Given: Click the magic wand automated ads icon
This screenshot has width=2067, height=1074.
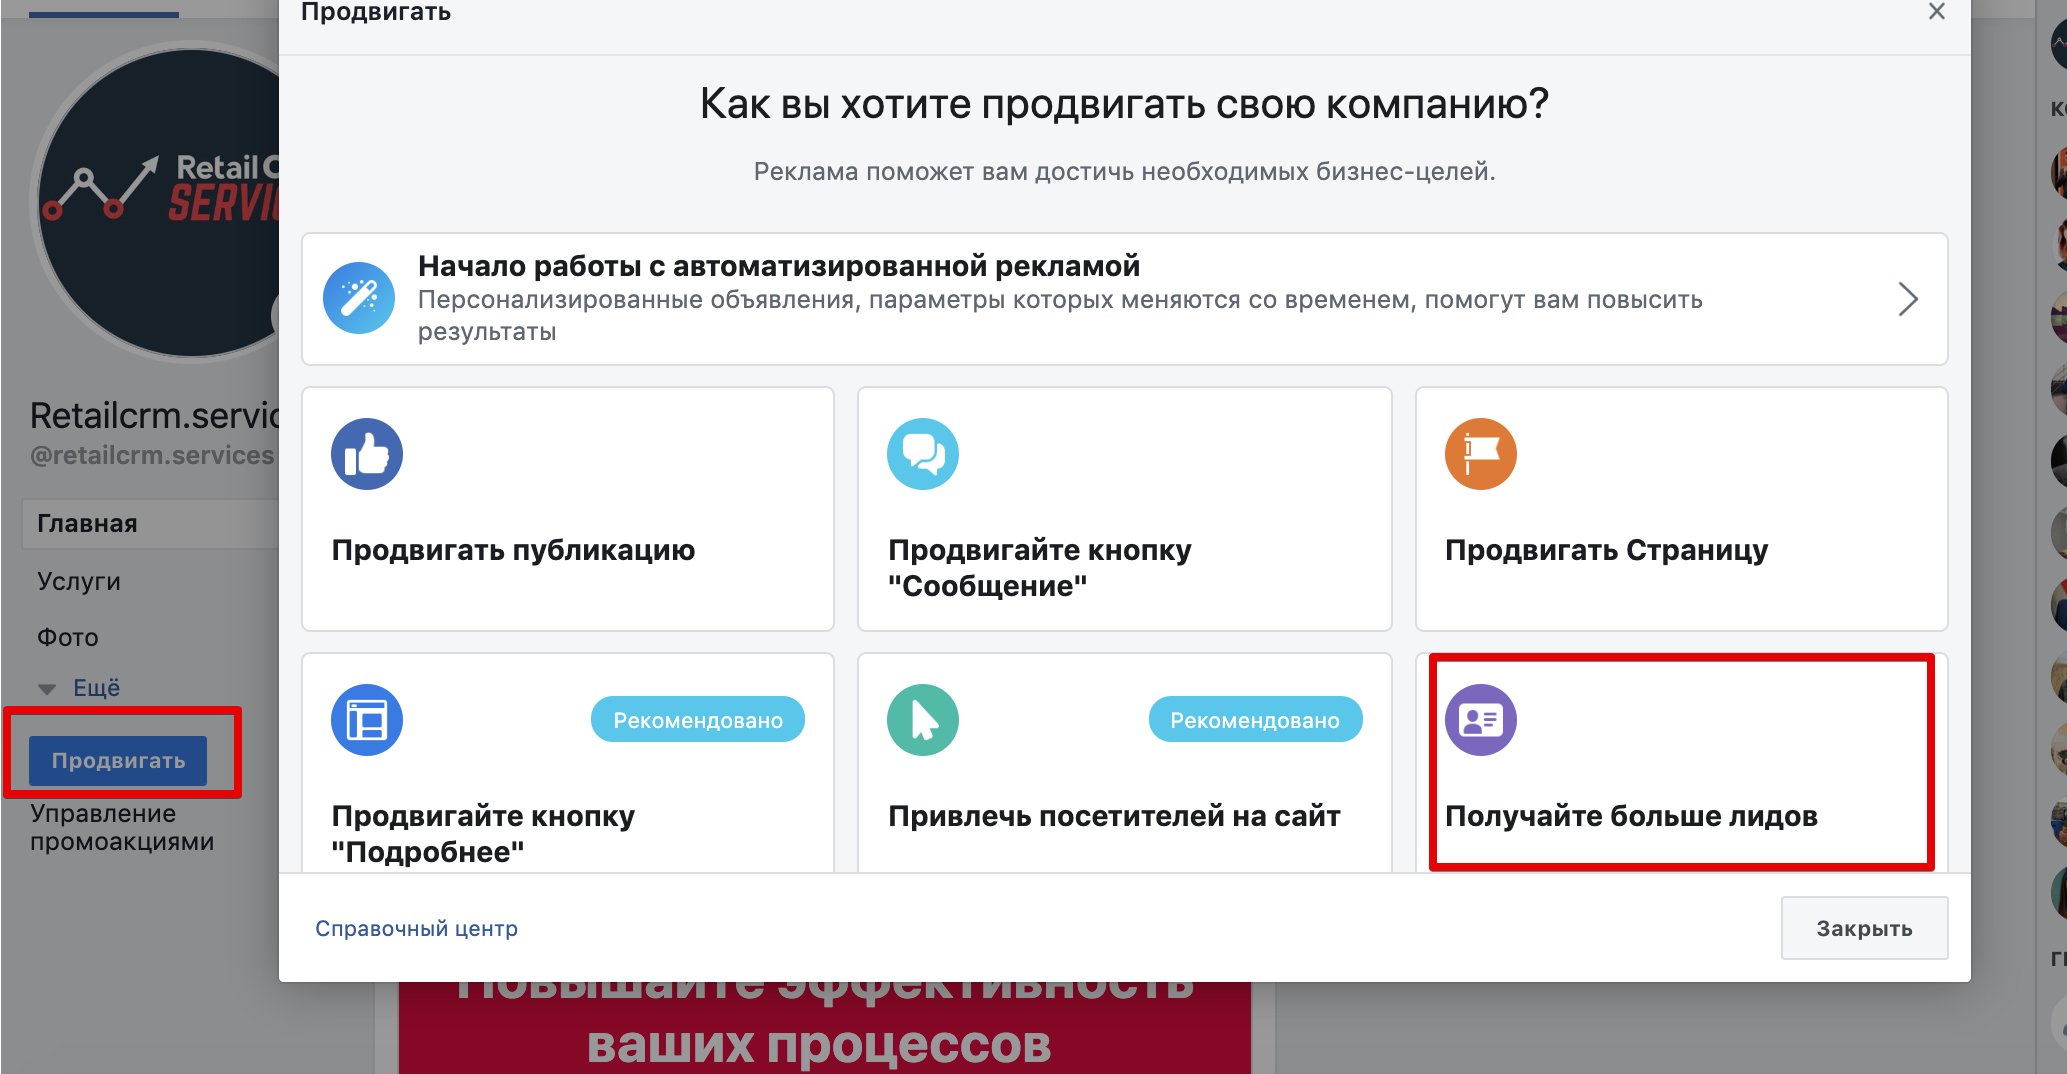Looking at the screenshot, I should (x=359, y=298).
